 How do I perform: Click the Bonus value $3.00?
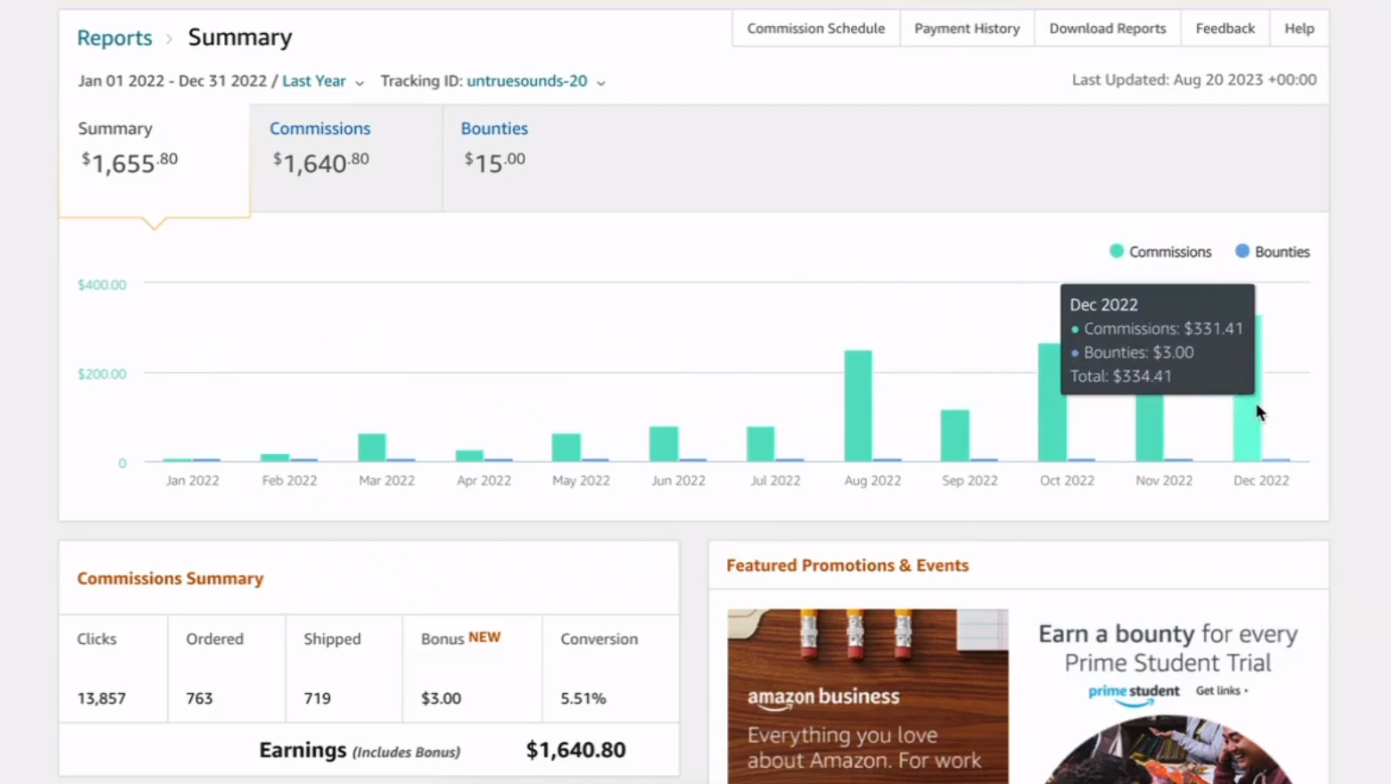pyautogui.click(x=441, y=698)
